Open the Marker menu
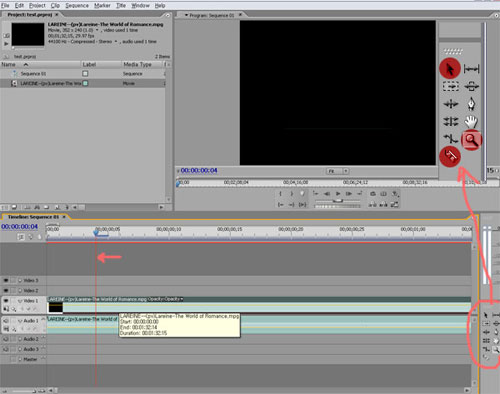The height and width of the screenshot is (394, 500). [x=102, y=6]
